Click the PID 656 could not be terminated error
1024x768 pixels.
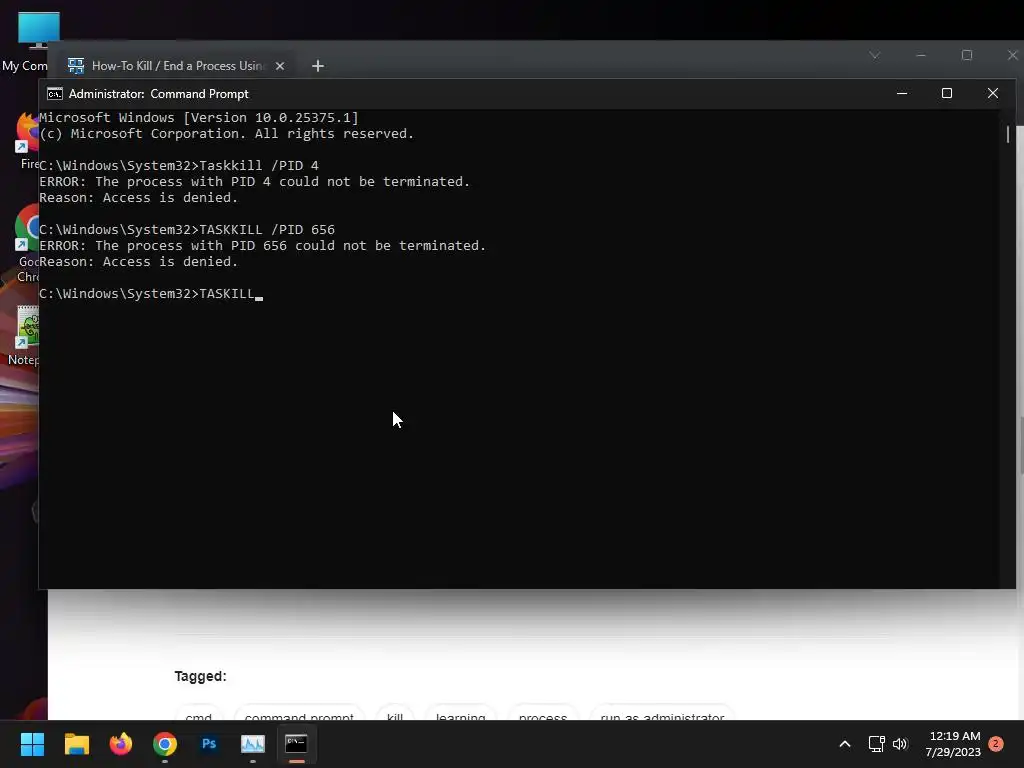tap(263, 246)
